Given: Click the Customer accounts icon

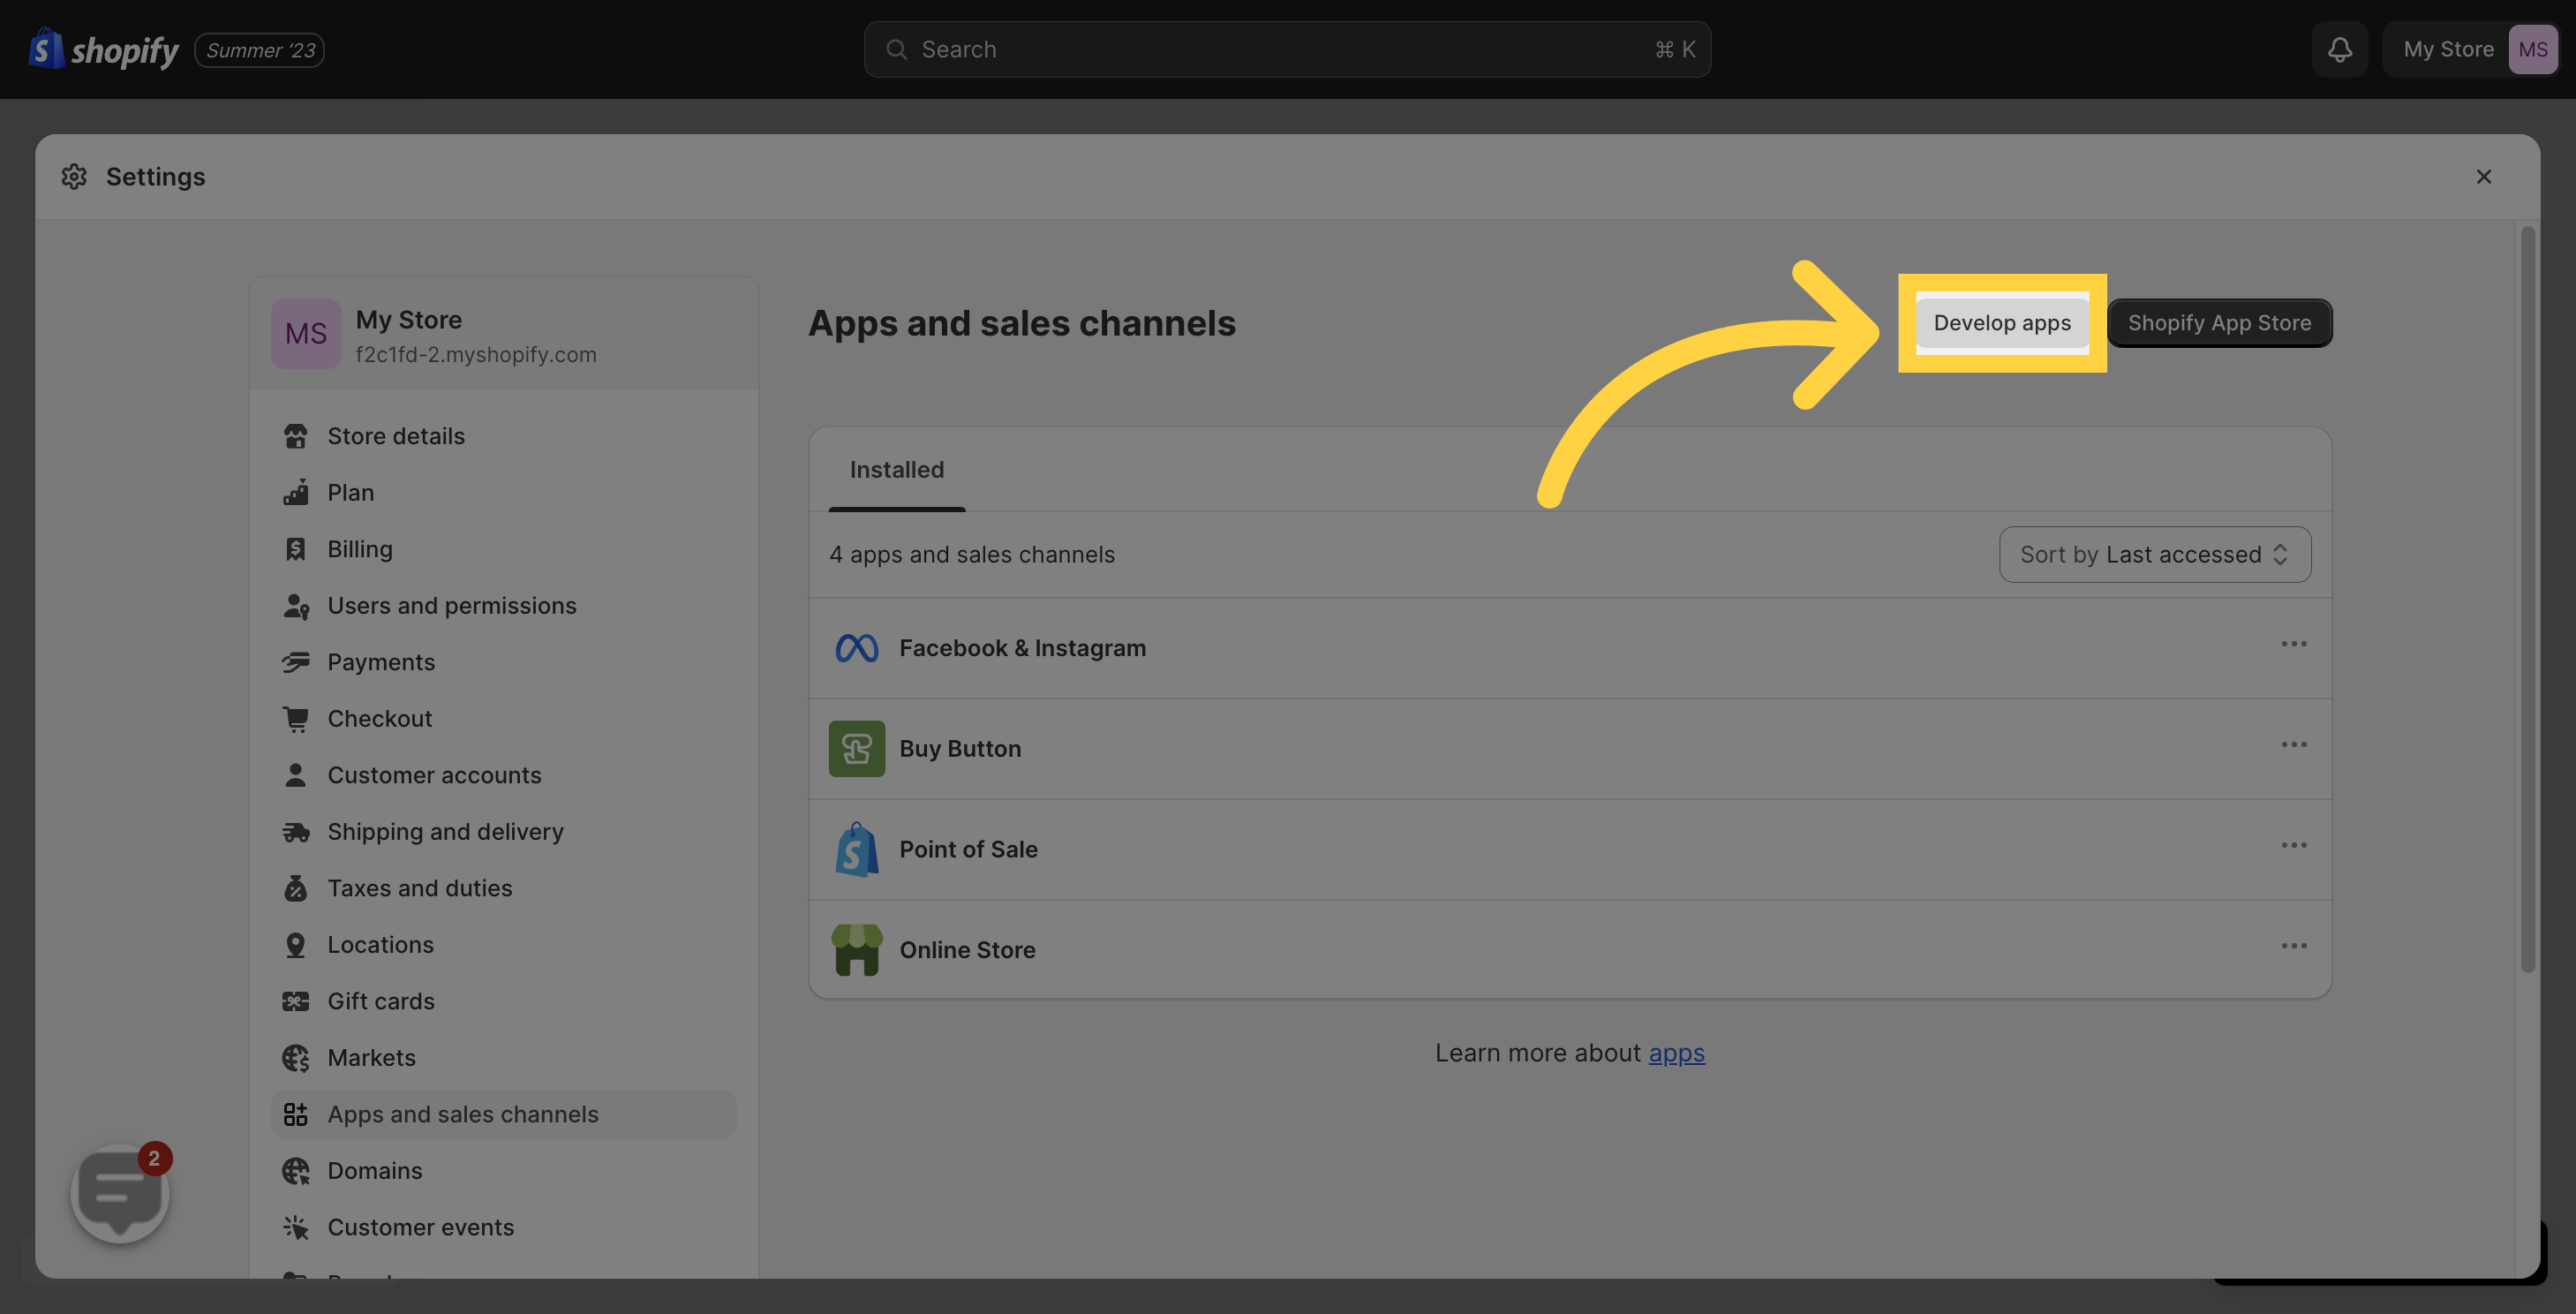Looking at the screenshot, I should pos(295,775).
